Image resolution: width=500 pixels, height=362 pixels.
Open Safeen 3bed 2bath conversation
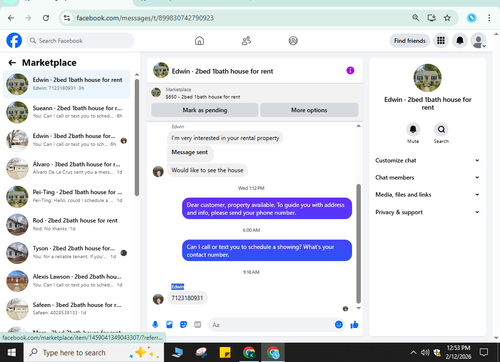pos(67,309)
